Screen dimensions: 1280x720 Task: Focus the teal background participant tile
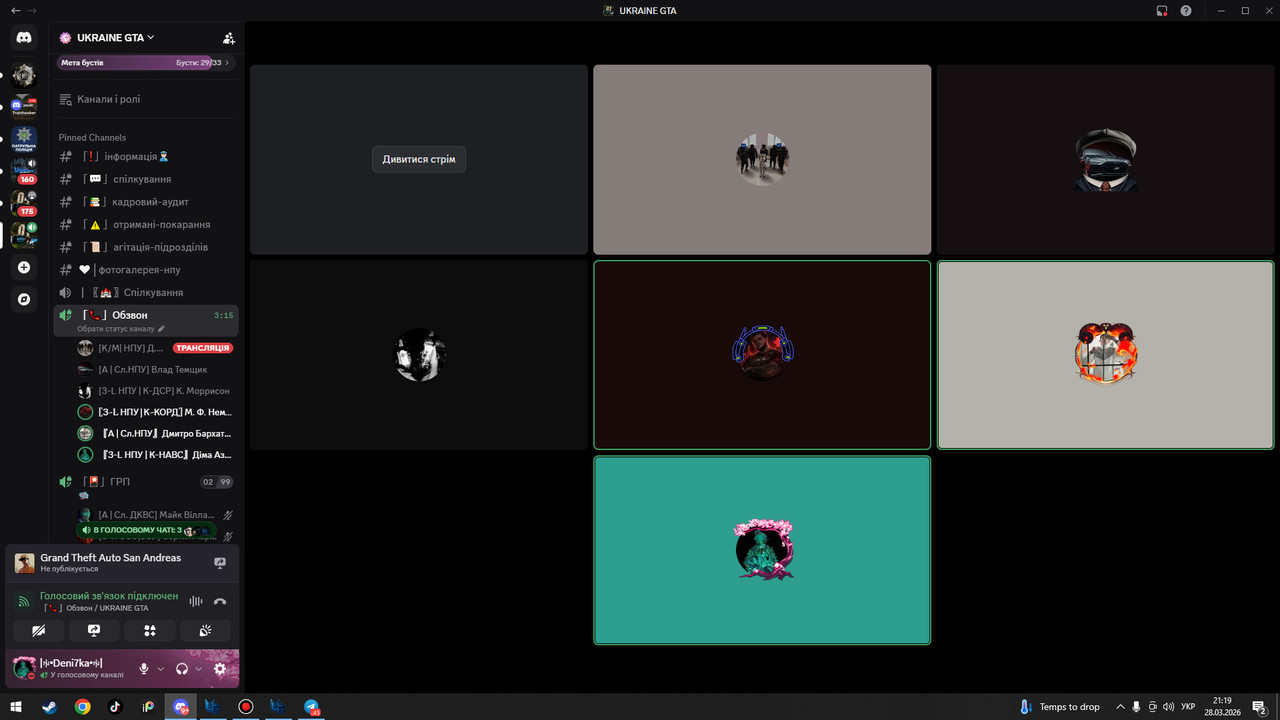pyautogui.click(x=762, y=550)
